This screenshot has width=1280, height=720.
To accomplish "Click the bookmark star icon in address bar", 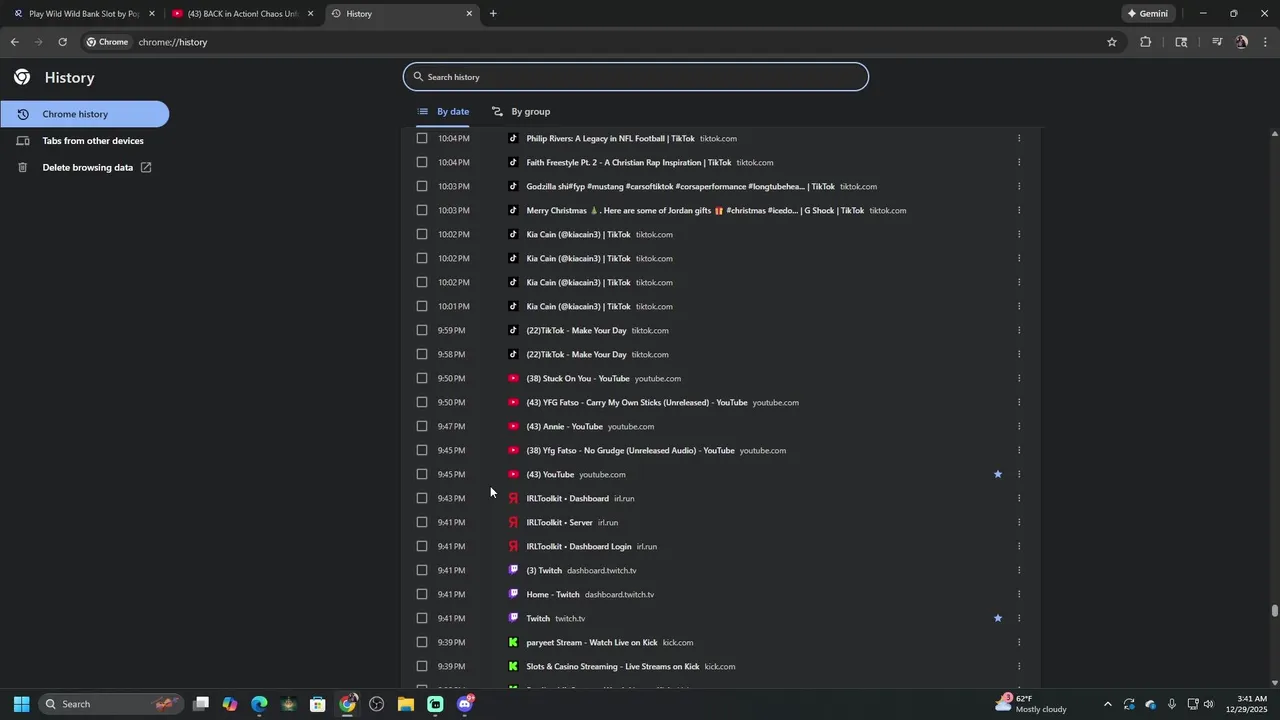I will point(1111,42).
